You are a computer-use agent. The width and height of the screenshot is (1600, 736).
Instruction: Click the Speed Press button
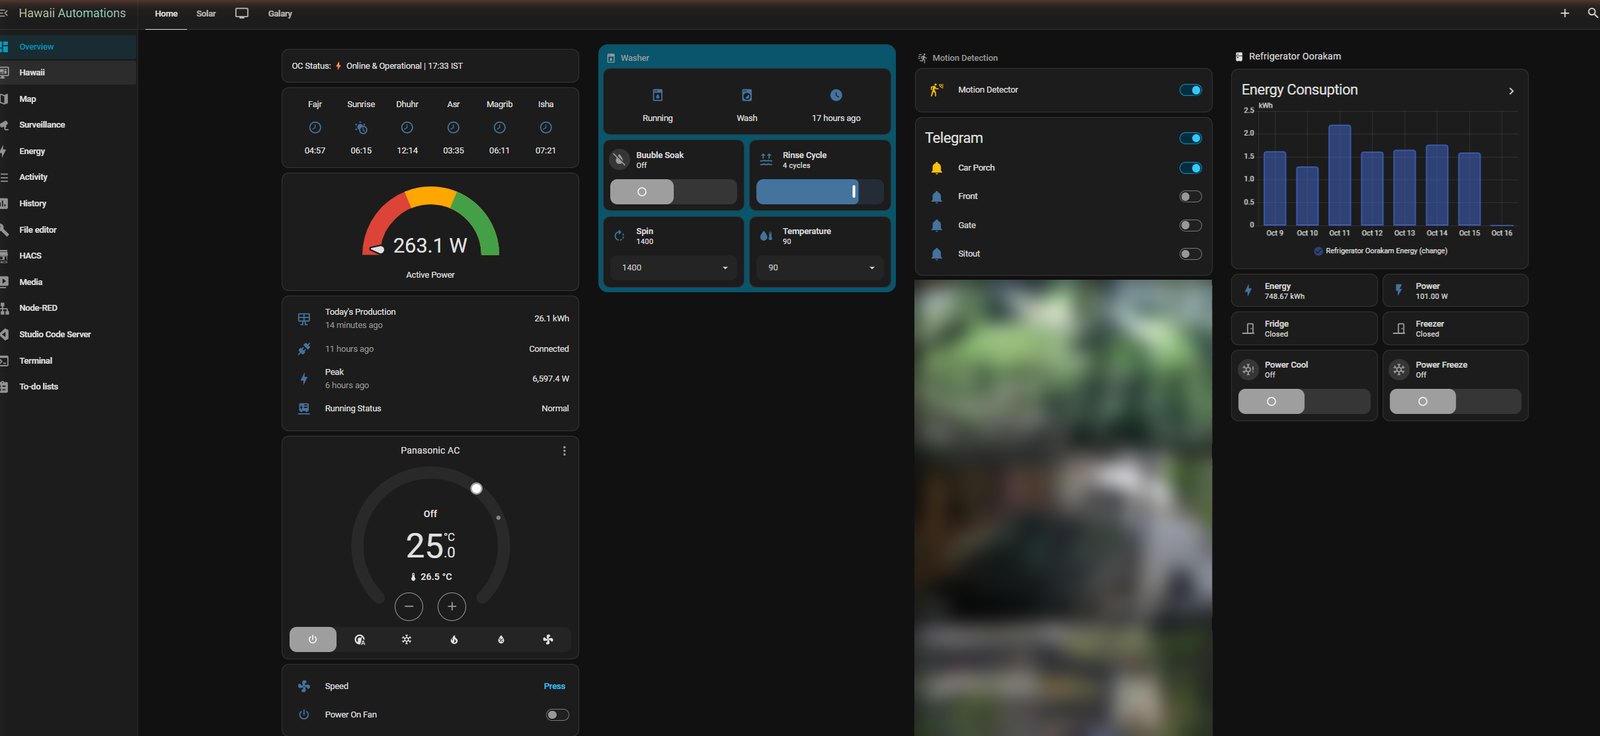[x=554, y=687]
